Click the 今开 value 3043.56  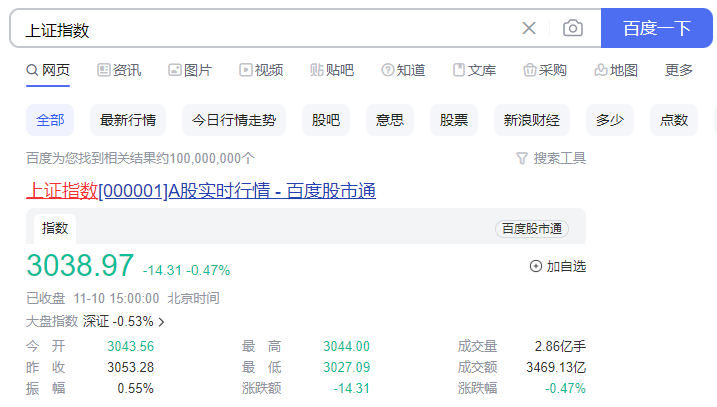(130, 346)
